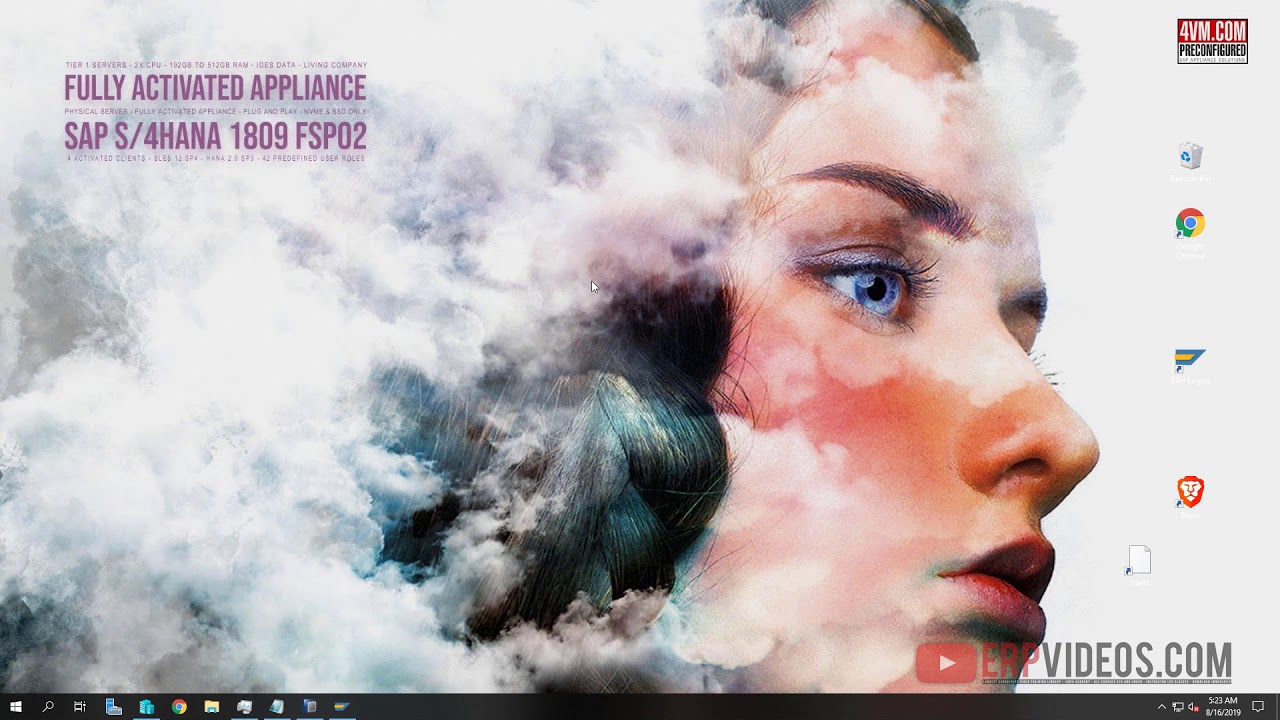1280x720 pixels.
Task: Open SAP Logon from the taskbar
Action: point(342,706)
